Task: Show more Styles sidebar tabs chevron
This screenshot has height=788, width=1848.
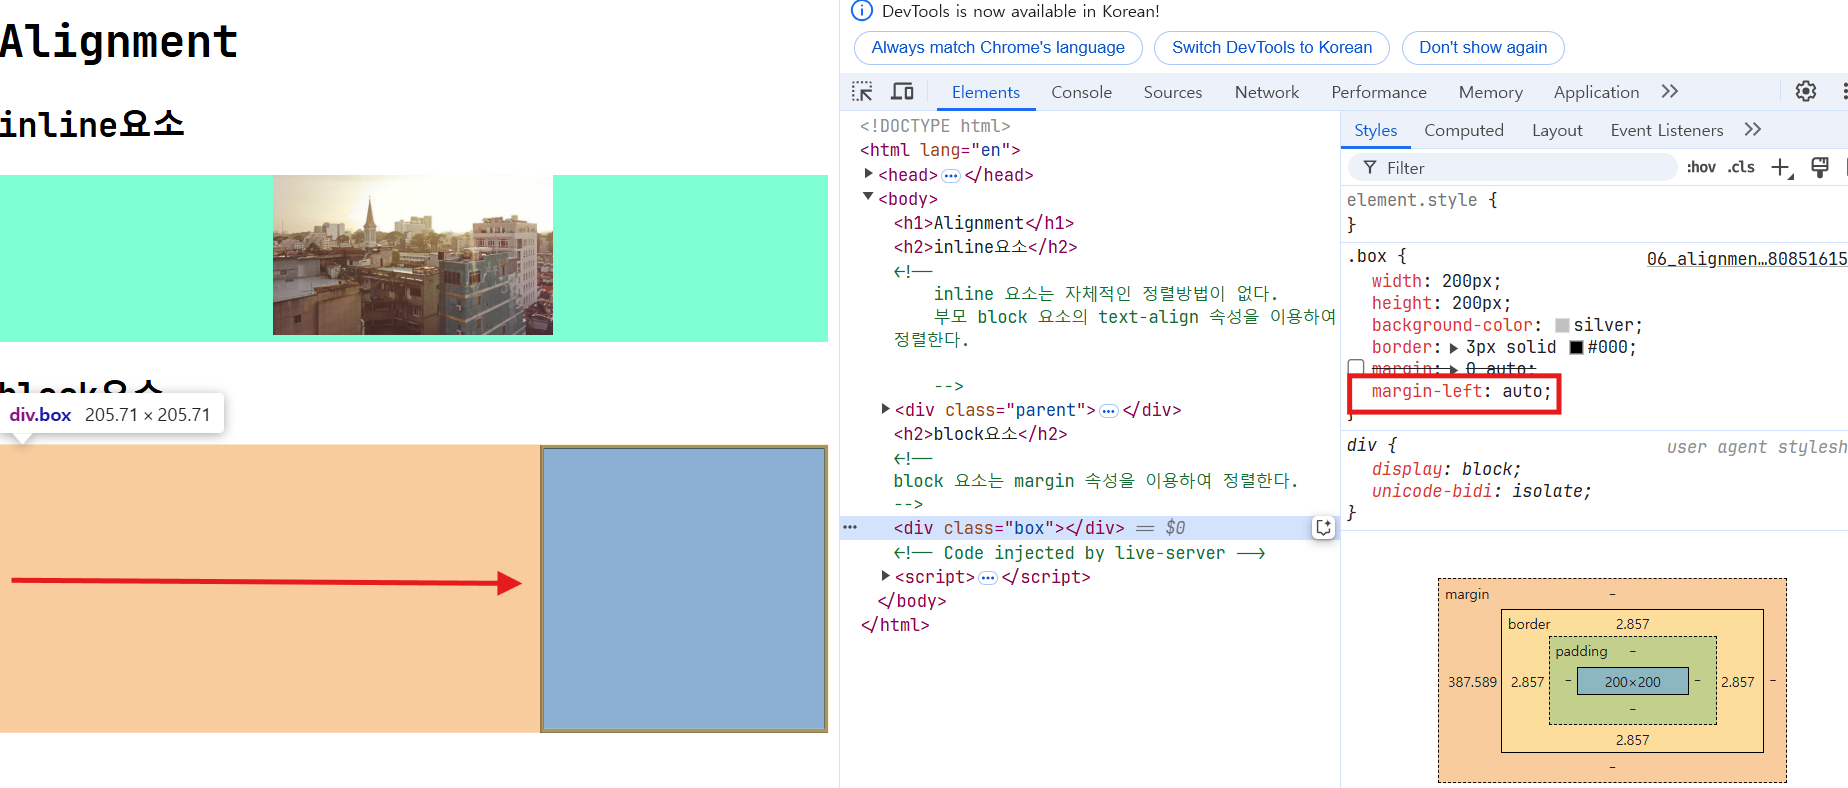Action: tap(1753, 129)
